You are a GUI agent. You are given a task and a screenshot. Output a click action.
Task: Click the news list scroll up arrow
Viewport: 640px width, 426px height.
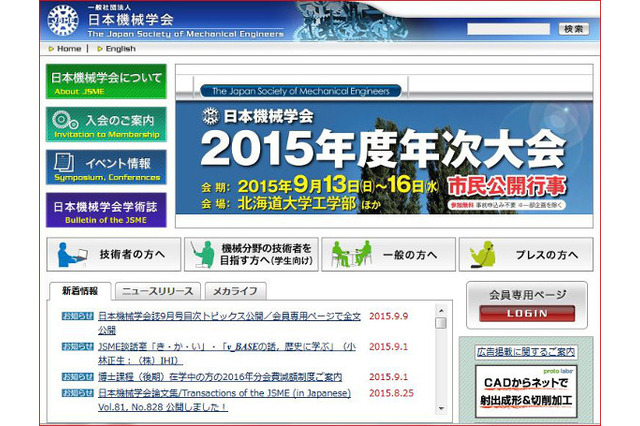pyautogui.click(x=441, y=311)
